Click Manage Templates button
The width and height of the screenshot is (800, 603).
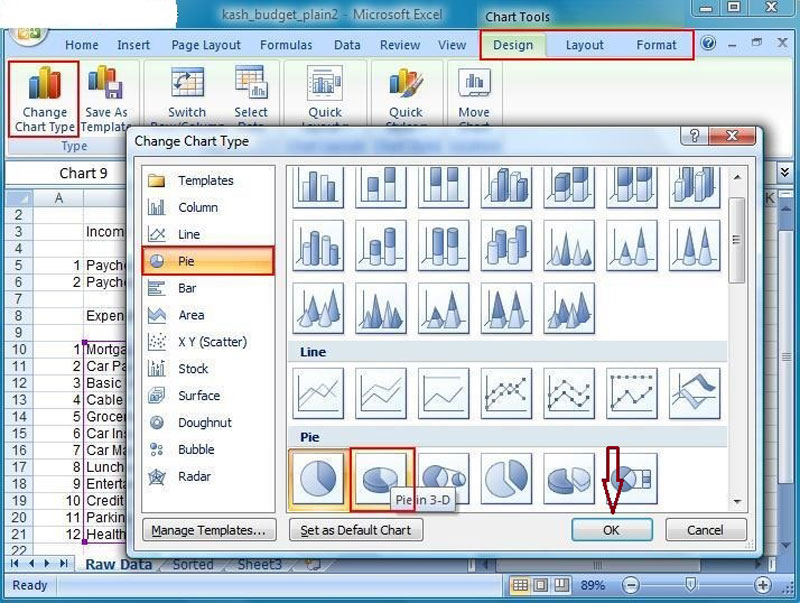pos(209,530)
